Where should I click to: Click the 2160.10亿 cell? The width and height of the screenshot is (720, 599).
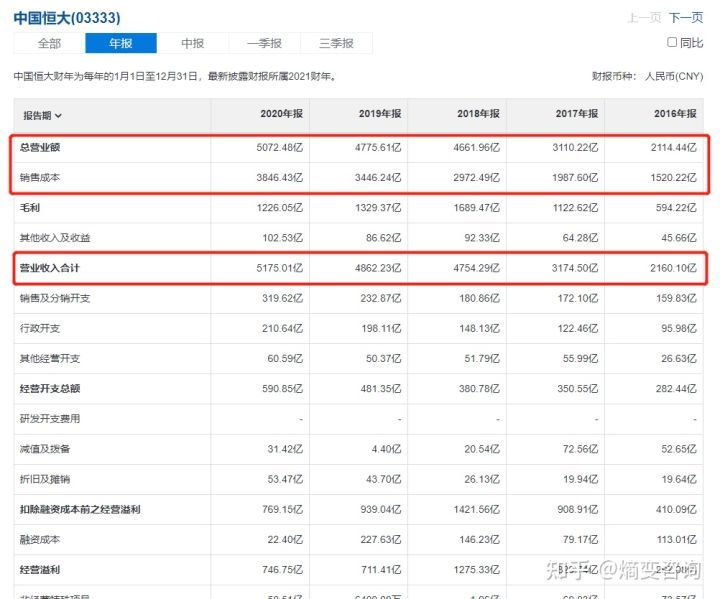coord(674,268)
